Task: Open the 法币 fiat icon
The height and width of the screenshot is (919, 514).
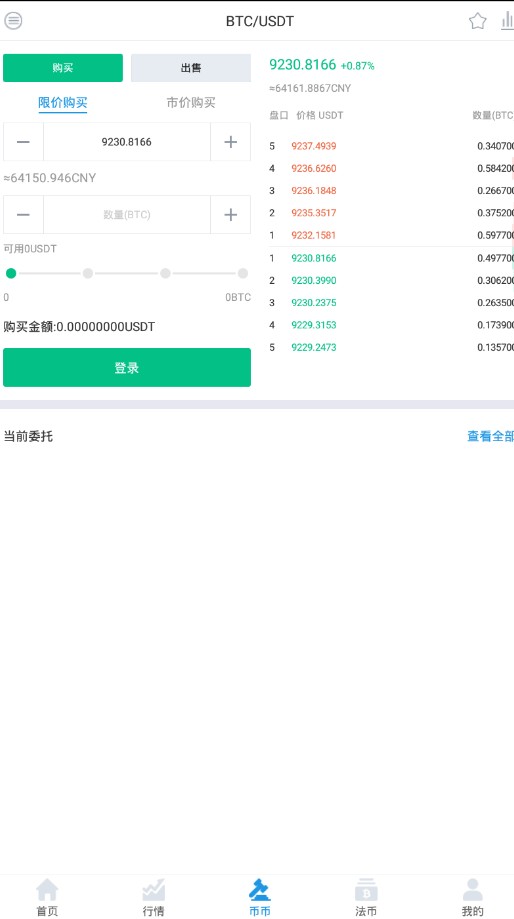Action: click(366, 890)
